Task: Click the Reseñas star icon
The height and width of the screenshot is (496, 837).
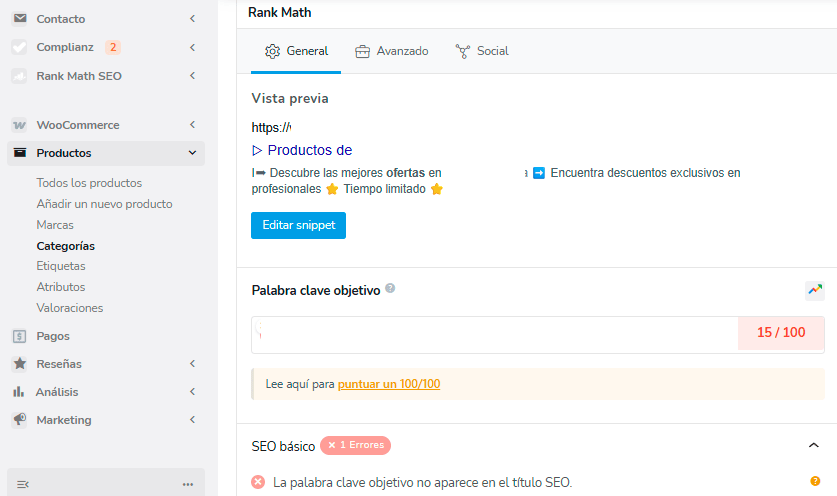Action: [20, 364]
